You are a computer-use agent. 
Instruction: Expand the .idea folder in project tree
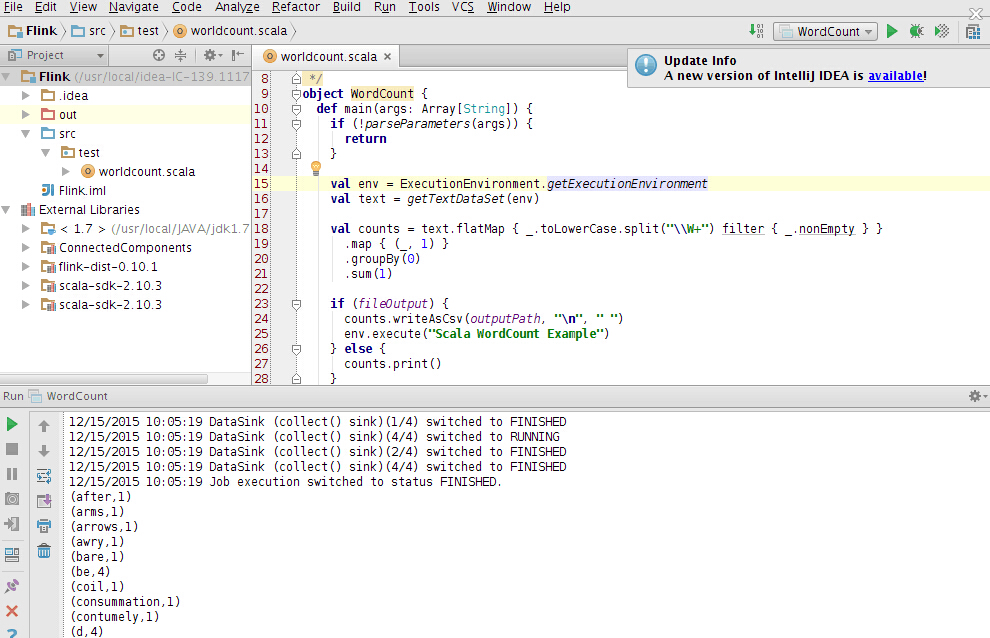tap(26, 95)
